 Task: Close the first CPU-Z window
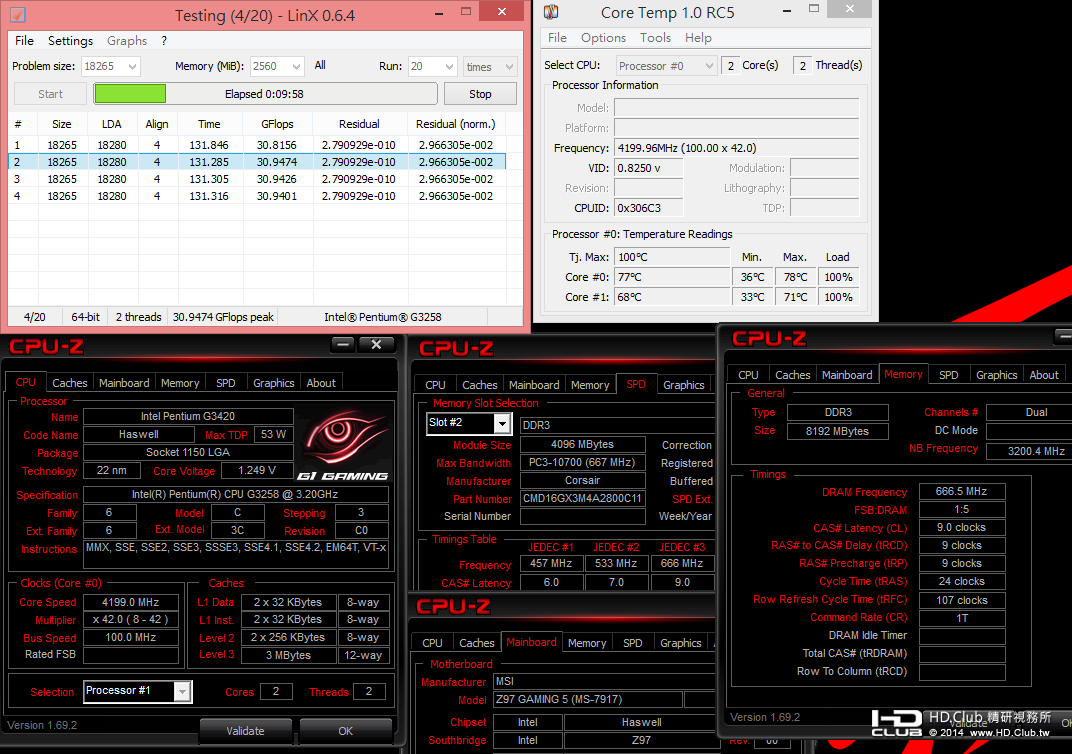[376, 345]
